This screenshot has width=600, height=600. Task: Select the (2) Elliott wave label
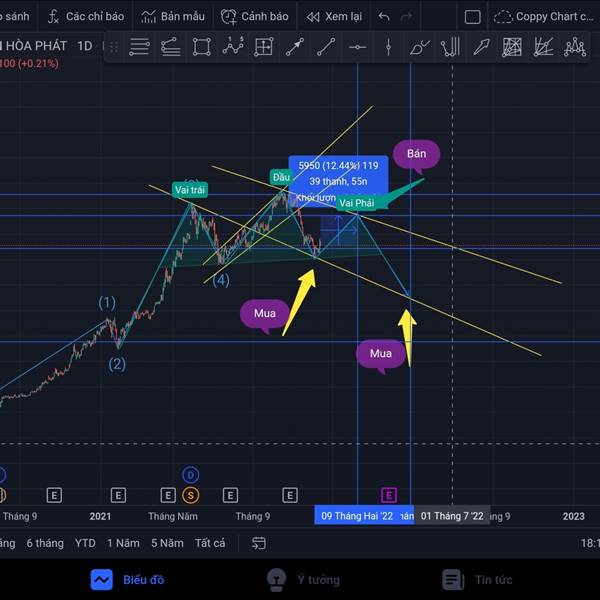(x=117, y=364)
